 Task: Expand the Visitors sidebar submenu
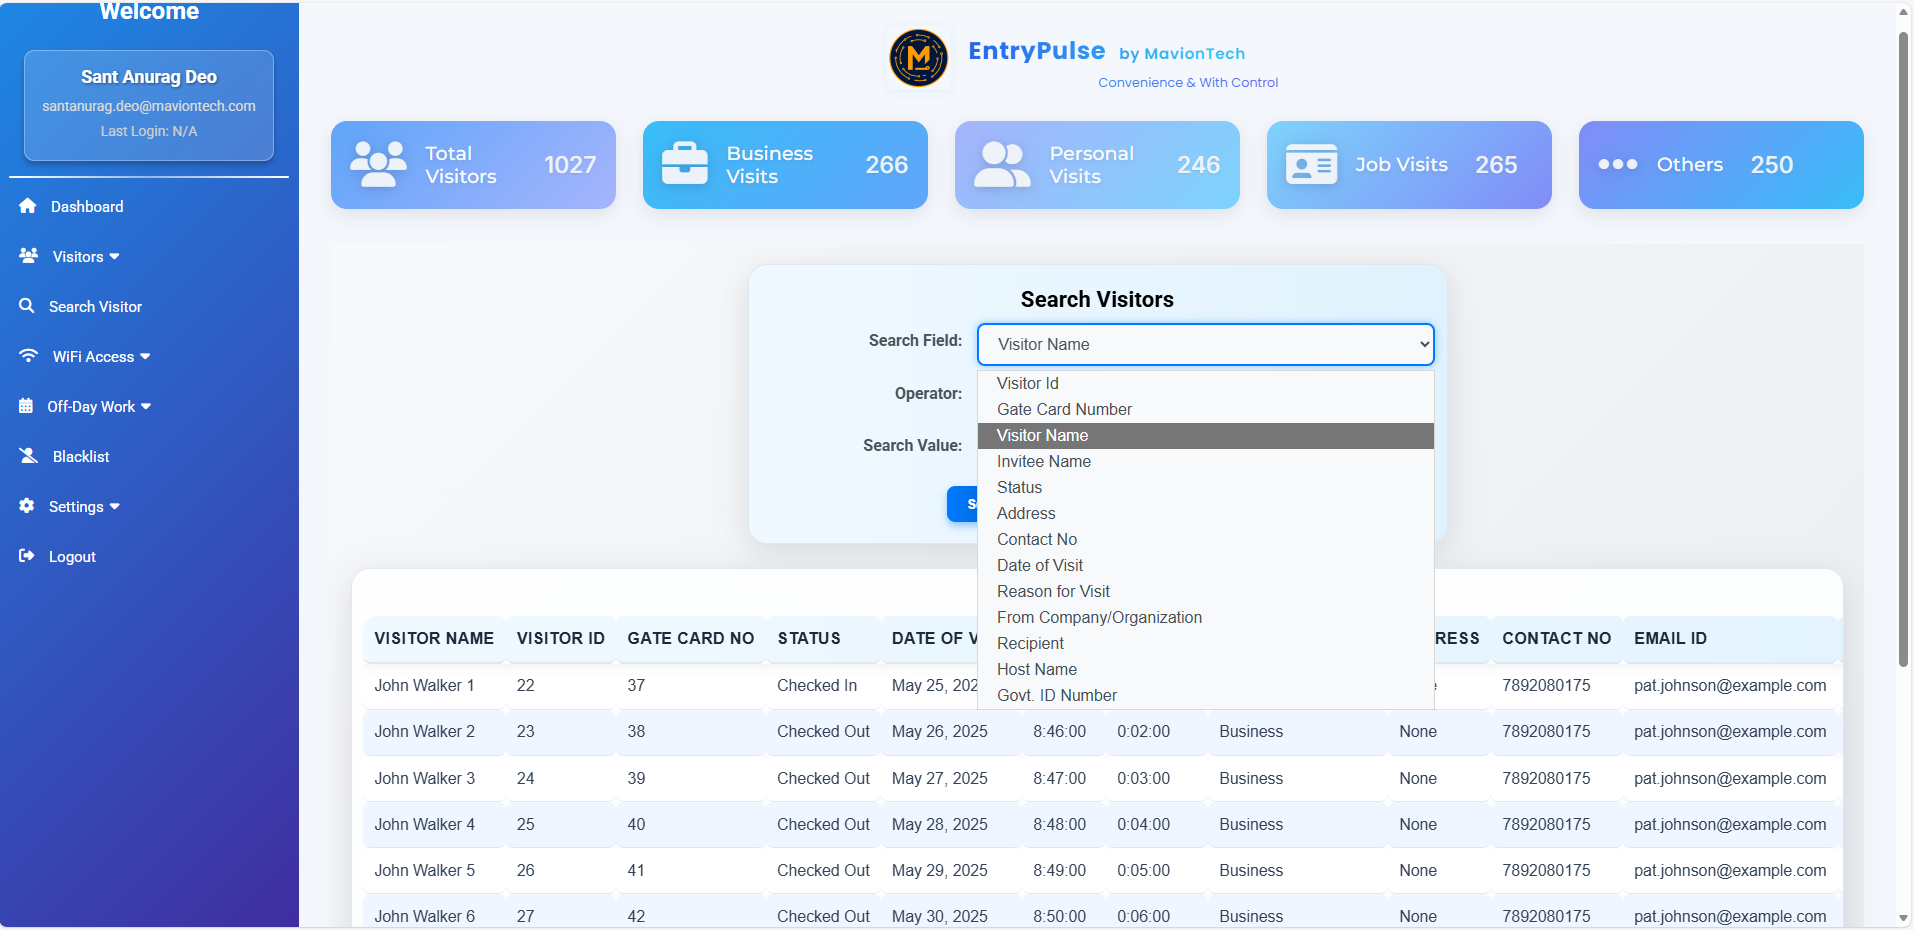tap(86, 257)
